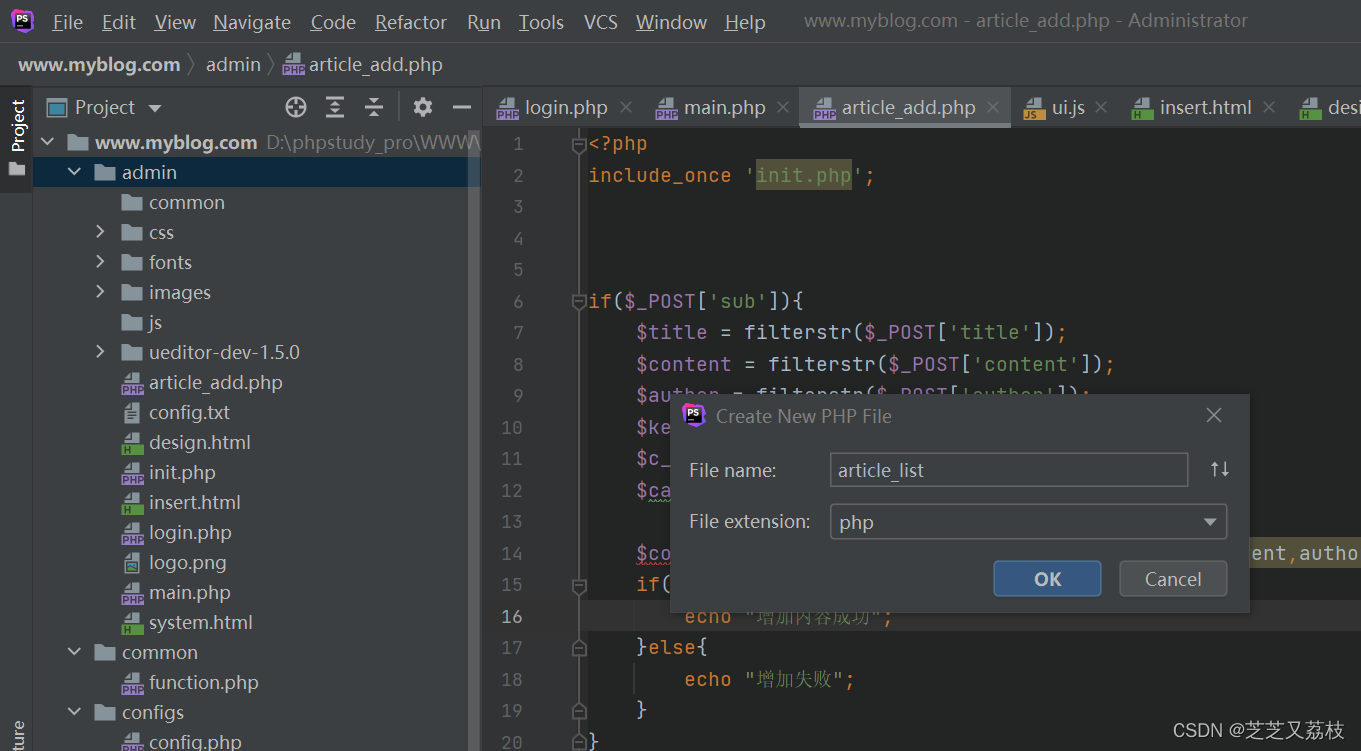Collapse the configs folder
The image size is (1361, 751).
pos(74,712)
